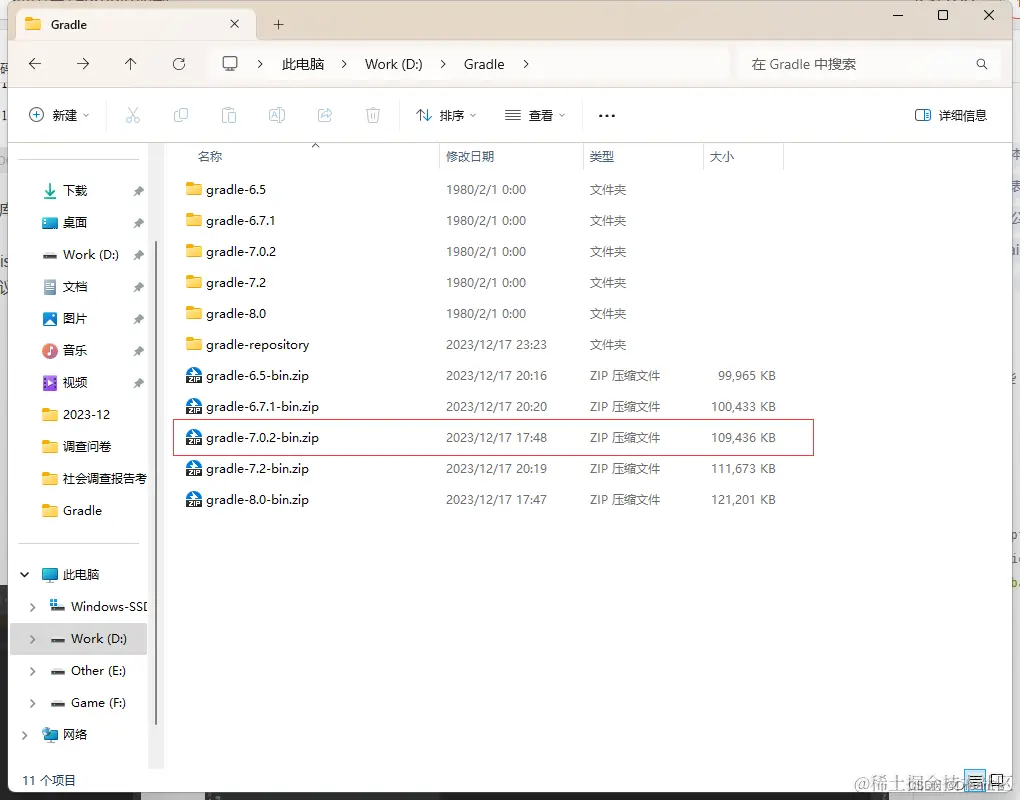The width and height of the screenshot is (1020, 800).
Task: Select the gradle-7.2-bin.zip file icon
Action: click(x=194, y=468)
